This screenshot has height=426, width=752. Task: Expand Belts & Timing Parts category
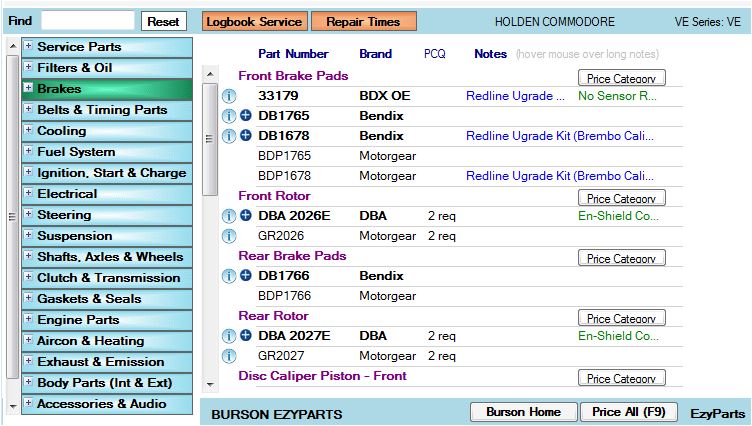pos(28,109)
